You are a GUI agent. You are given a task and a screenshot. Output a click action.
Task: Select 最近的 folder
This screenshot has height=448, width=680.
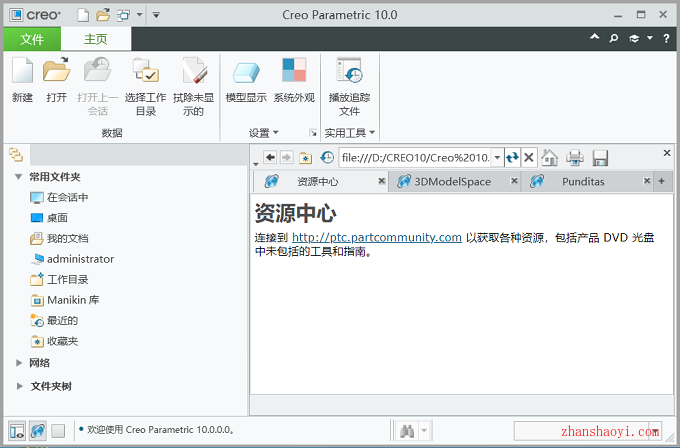[54, 320]
